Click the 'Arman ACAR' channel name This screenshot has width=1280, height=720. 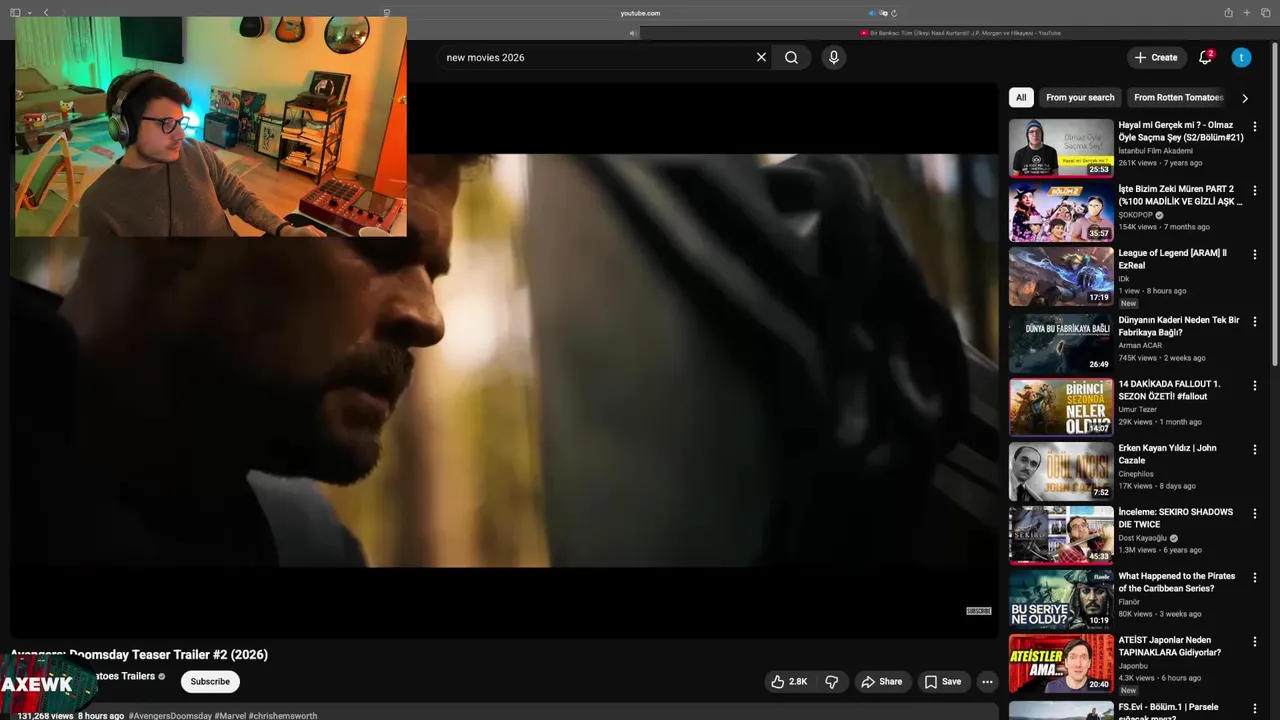[x=1140, y=346]
